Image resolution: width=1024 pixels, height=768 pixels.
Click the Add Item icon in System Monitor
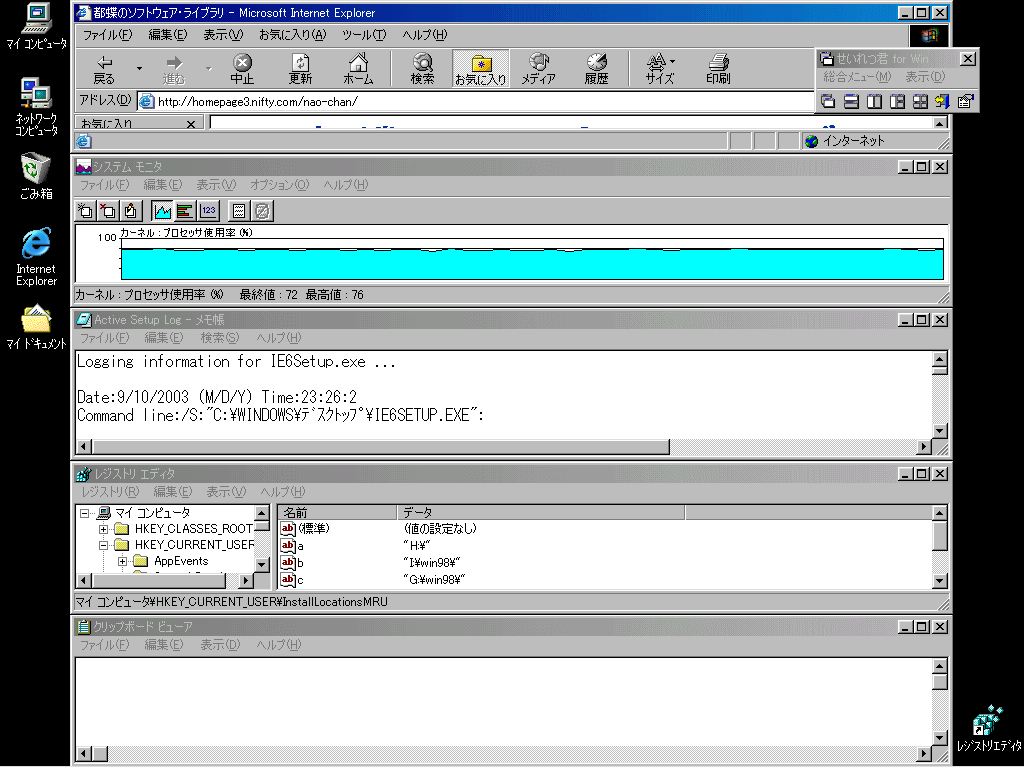coord(86,210)
